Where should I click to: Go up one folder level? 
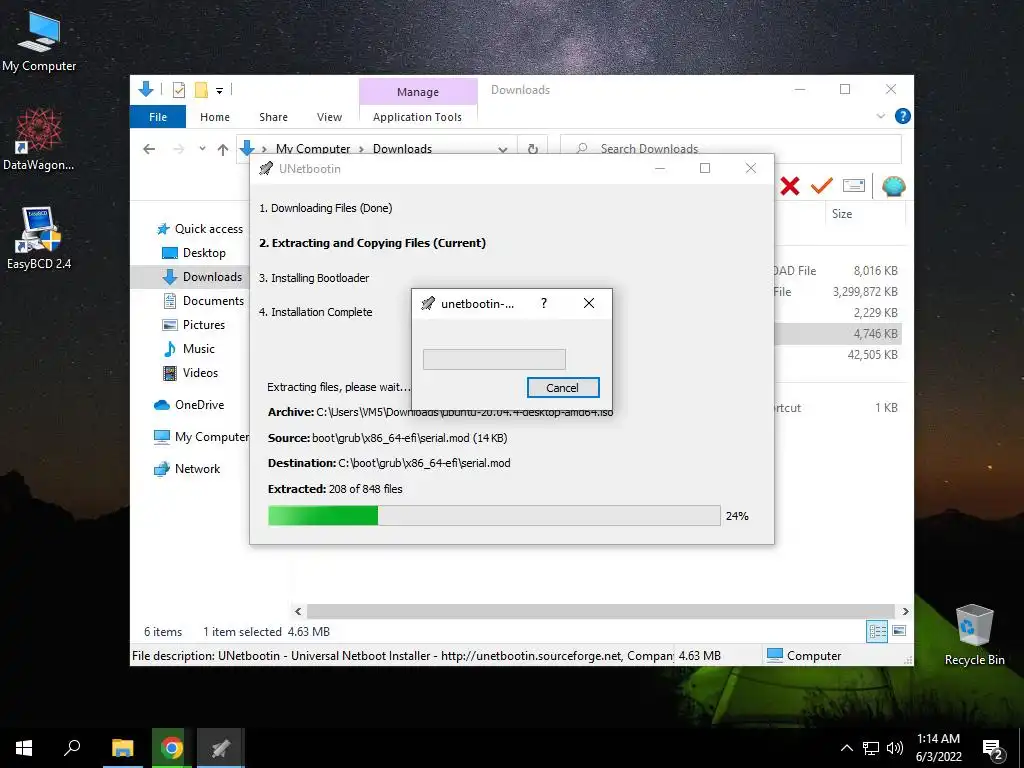click(x=223, y=150)
